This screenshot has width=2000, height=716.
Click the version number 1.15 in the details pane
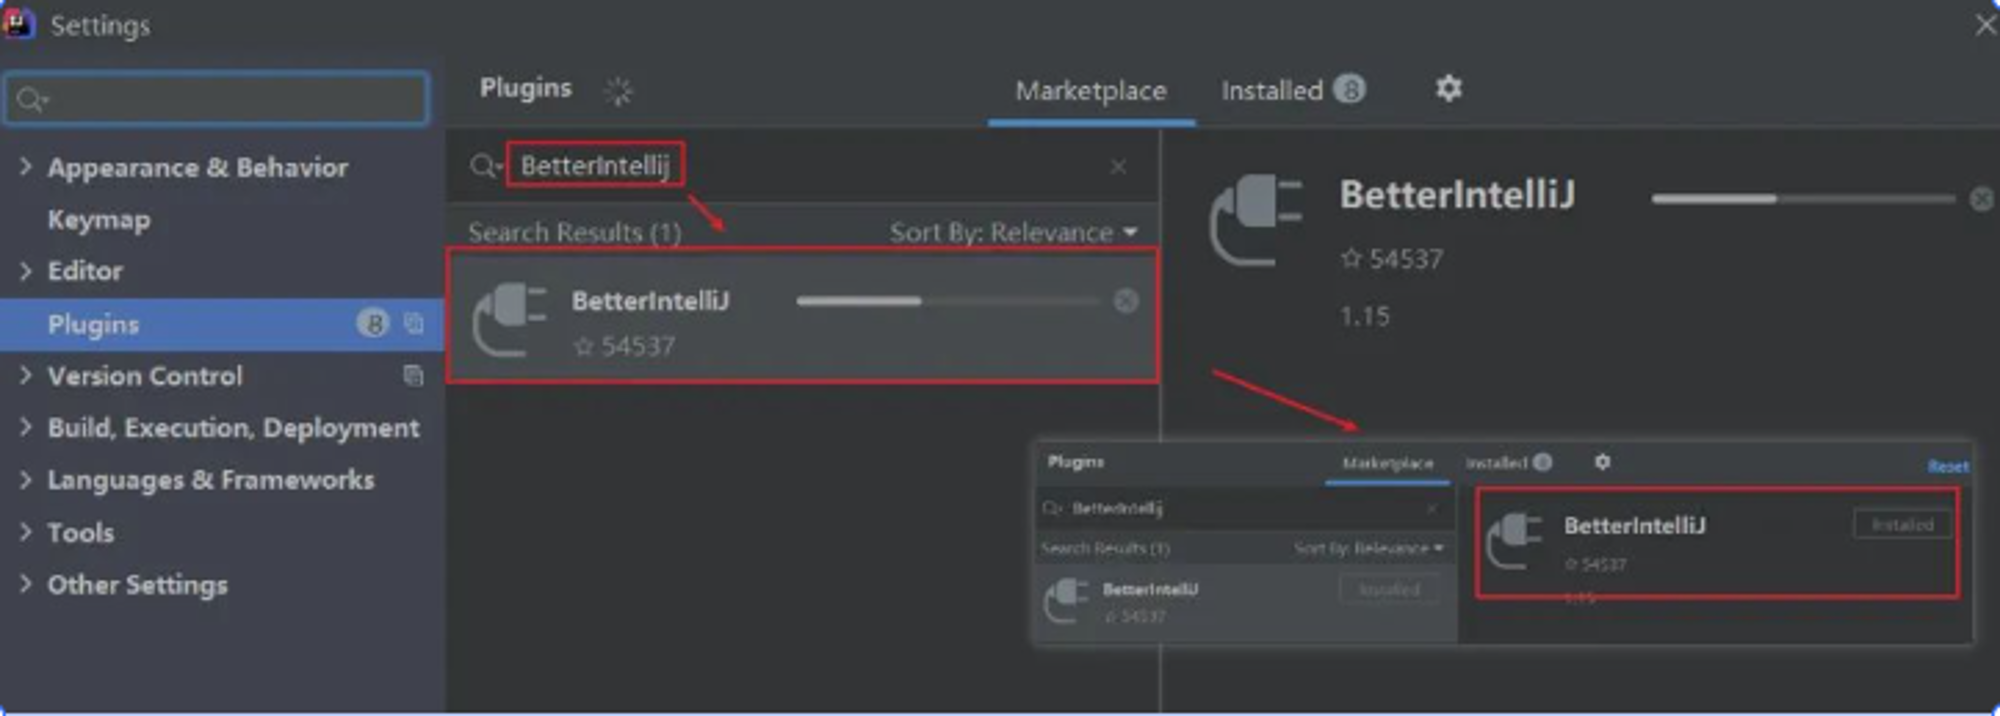[1365, 316]
